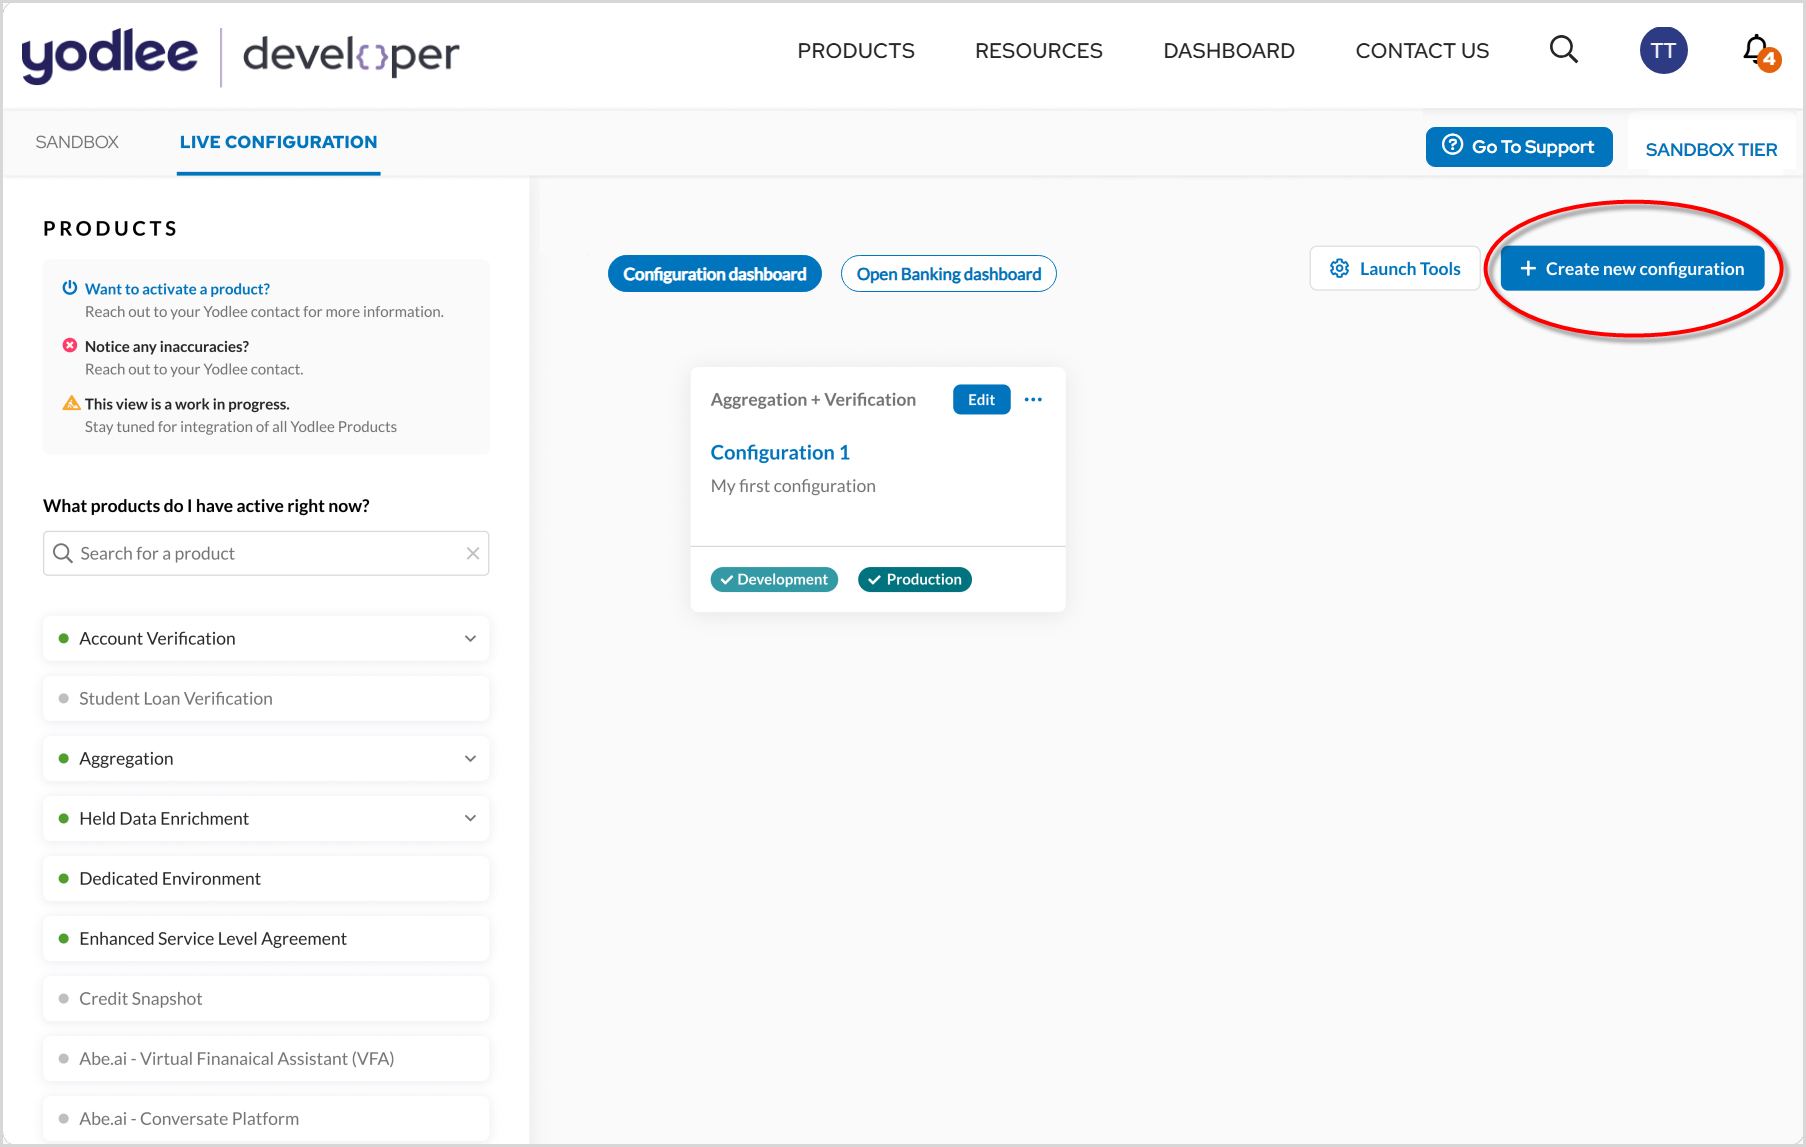Image resolution: width=1806 pixels, height=1147 pixels.
Task: Expand the Account Verification product
Action: [470, 639]
